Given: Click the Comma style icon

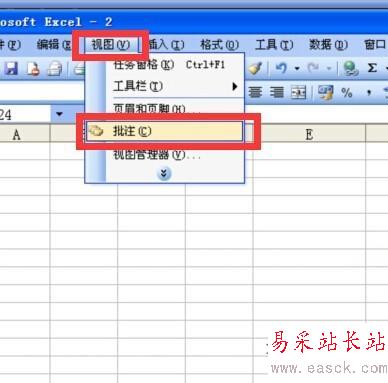Looking at the screenshot, I should click(369, 92).
